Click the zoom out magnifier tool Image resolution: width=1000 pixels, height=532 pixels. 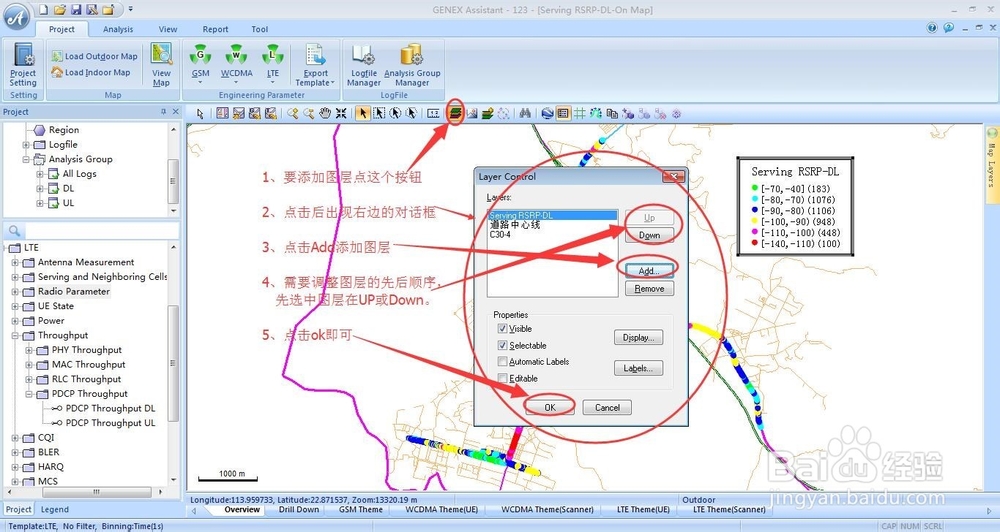pos(309,114)
